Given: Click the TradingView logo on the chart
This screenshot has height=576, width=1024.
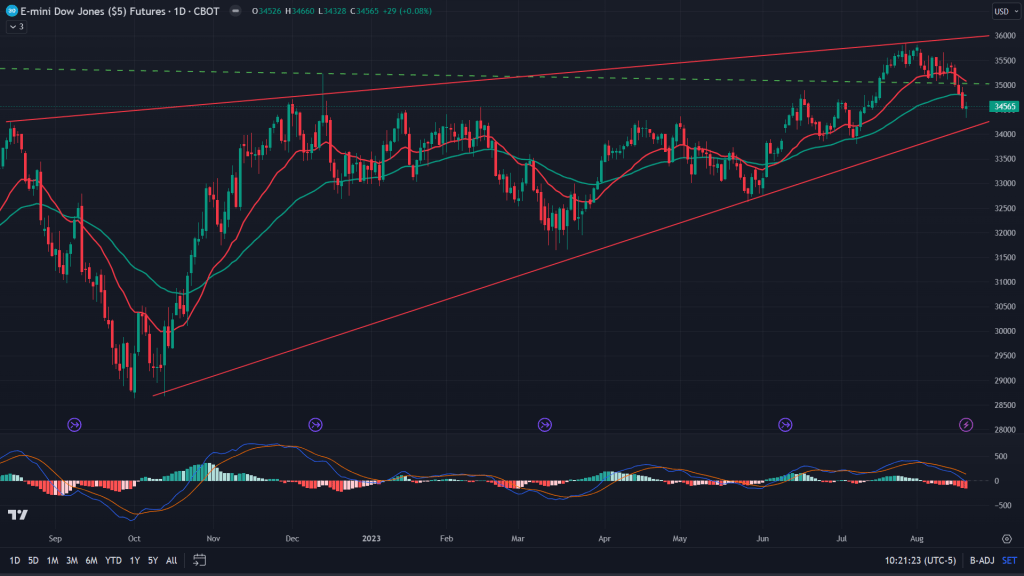Looking at the screenshot, I should coord(17,515).
